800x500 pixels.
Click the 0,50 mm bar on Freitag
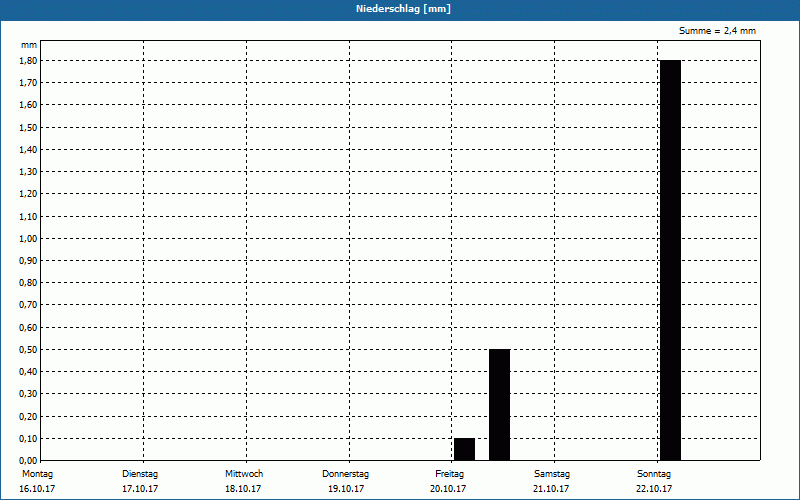click(499, 405)
